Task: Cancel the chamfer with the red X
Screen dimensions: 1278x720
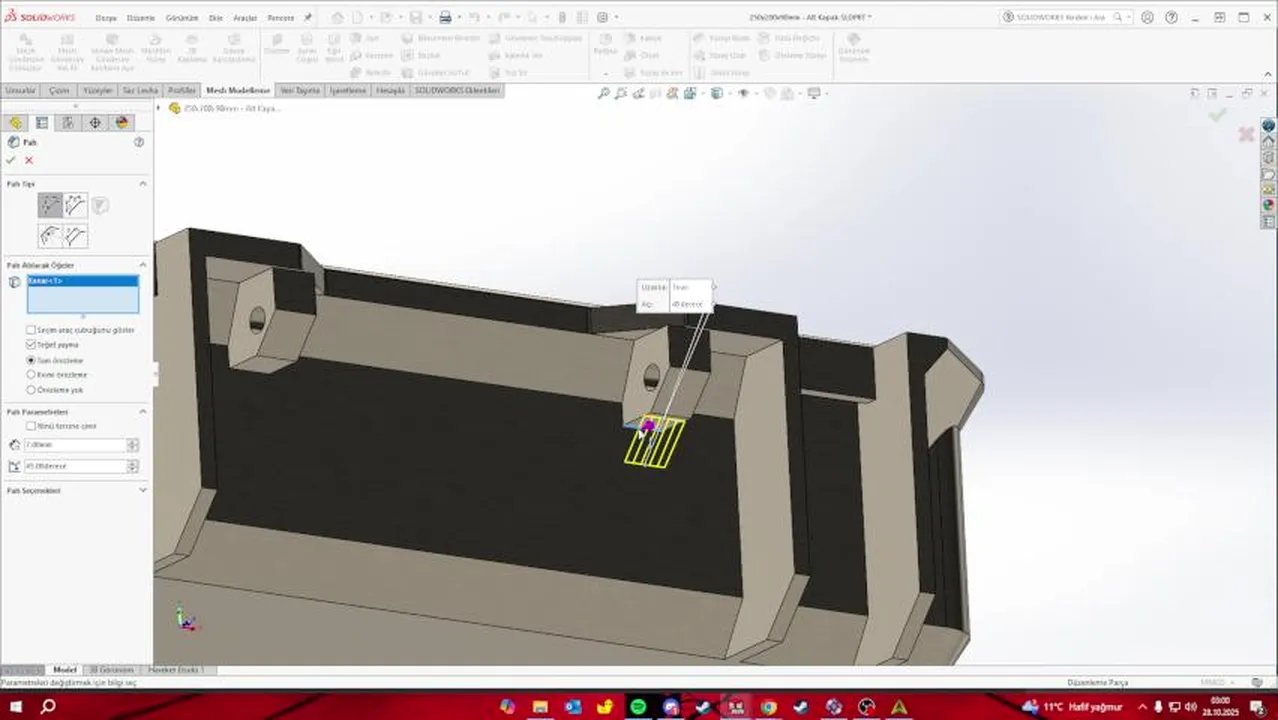Action: coord(29,160)
